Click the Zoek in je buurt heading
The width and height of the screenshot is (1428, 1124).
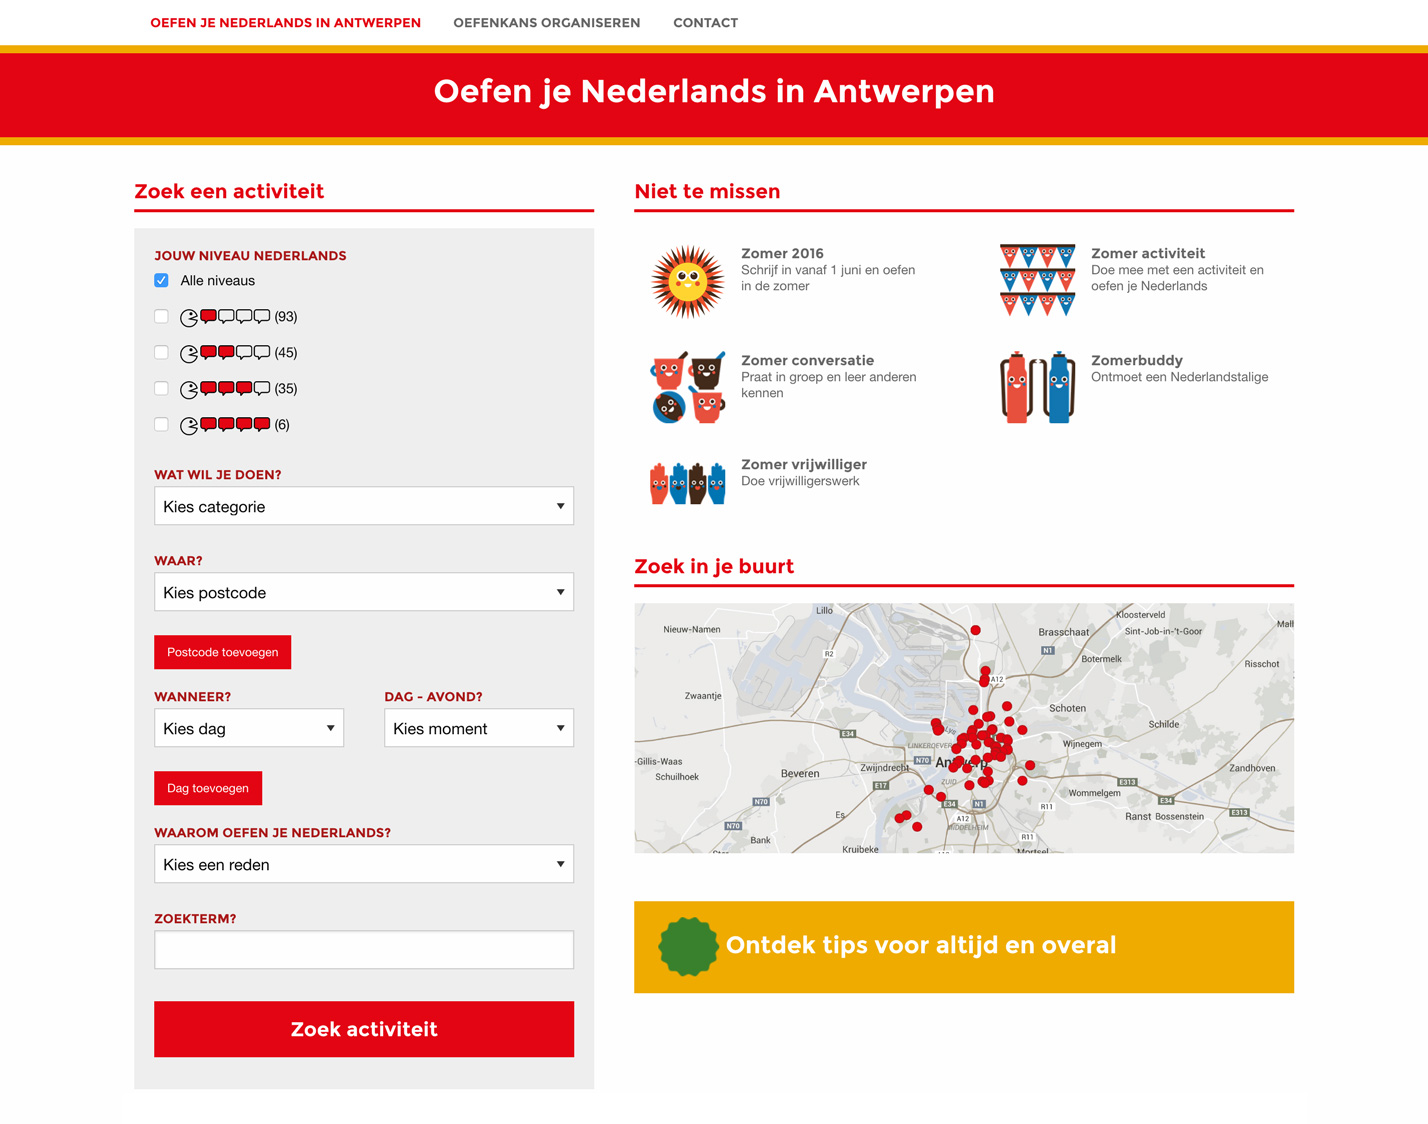714,566
